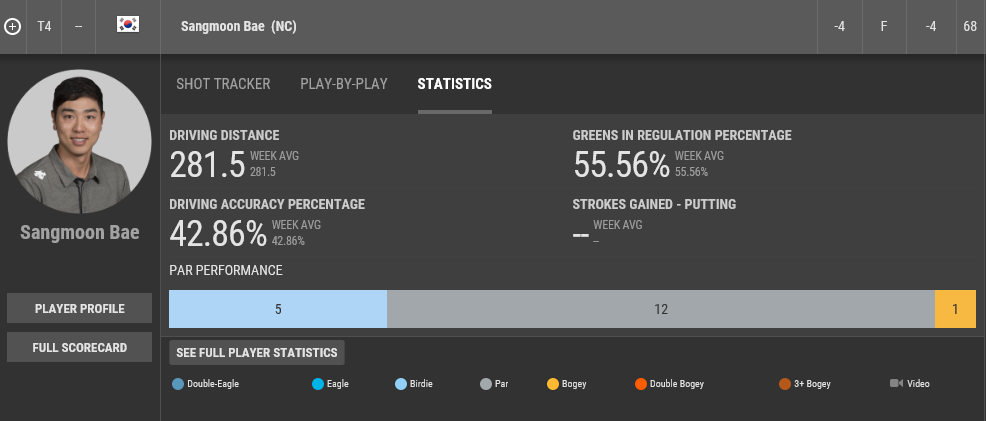
Task: Switch to the Shot Tracker tab
Action: (x=223, y=84)
